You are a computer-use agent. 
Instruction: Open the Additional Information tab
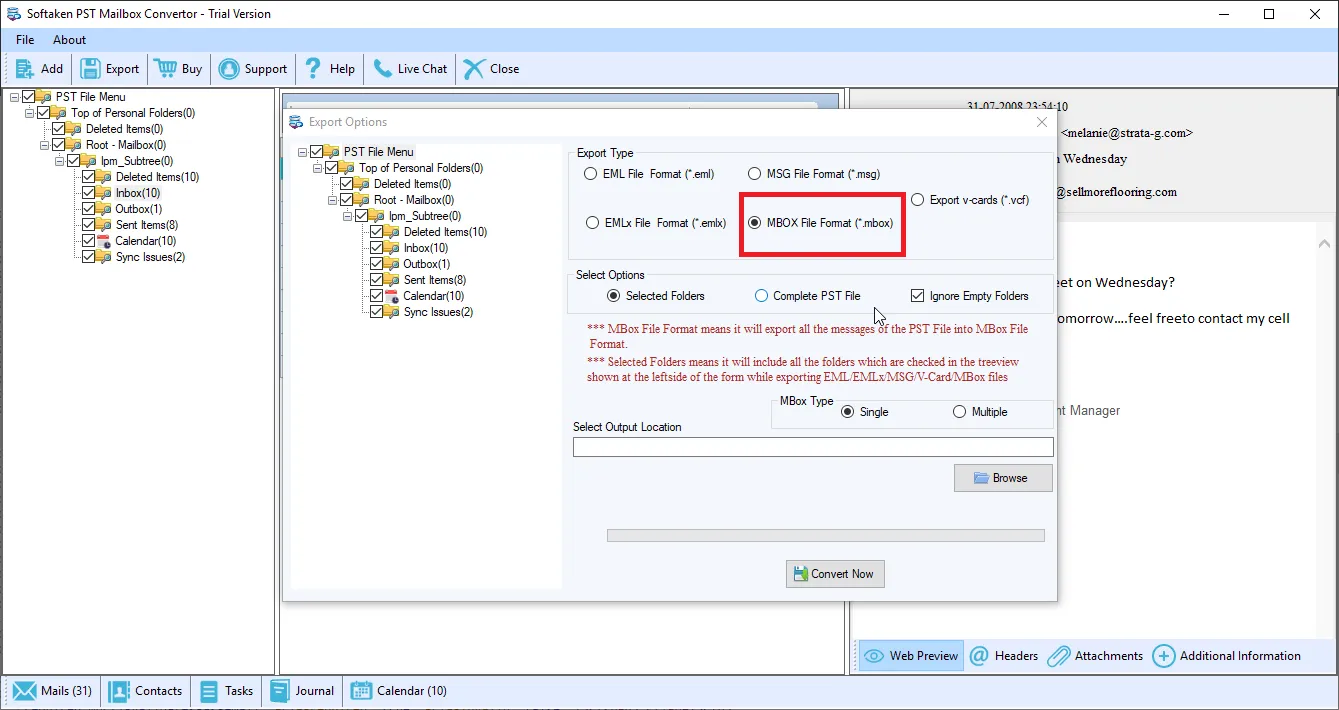coord(1227,656)
